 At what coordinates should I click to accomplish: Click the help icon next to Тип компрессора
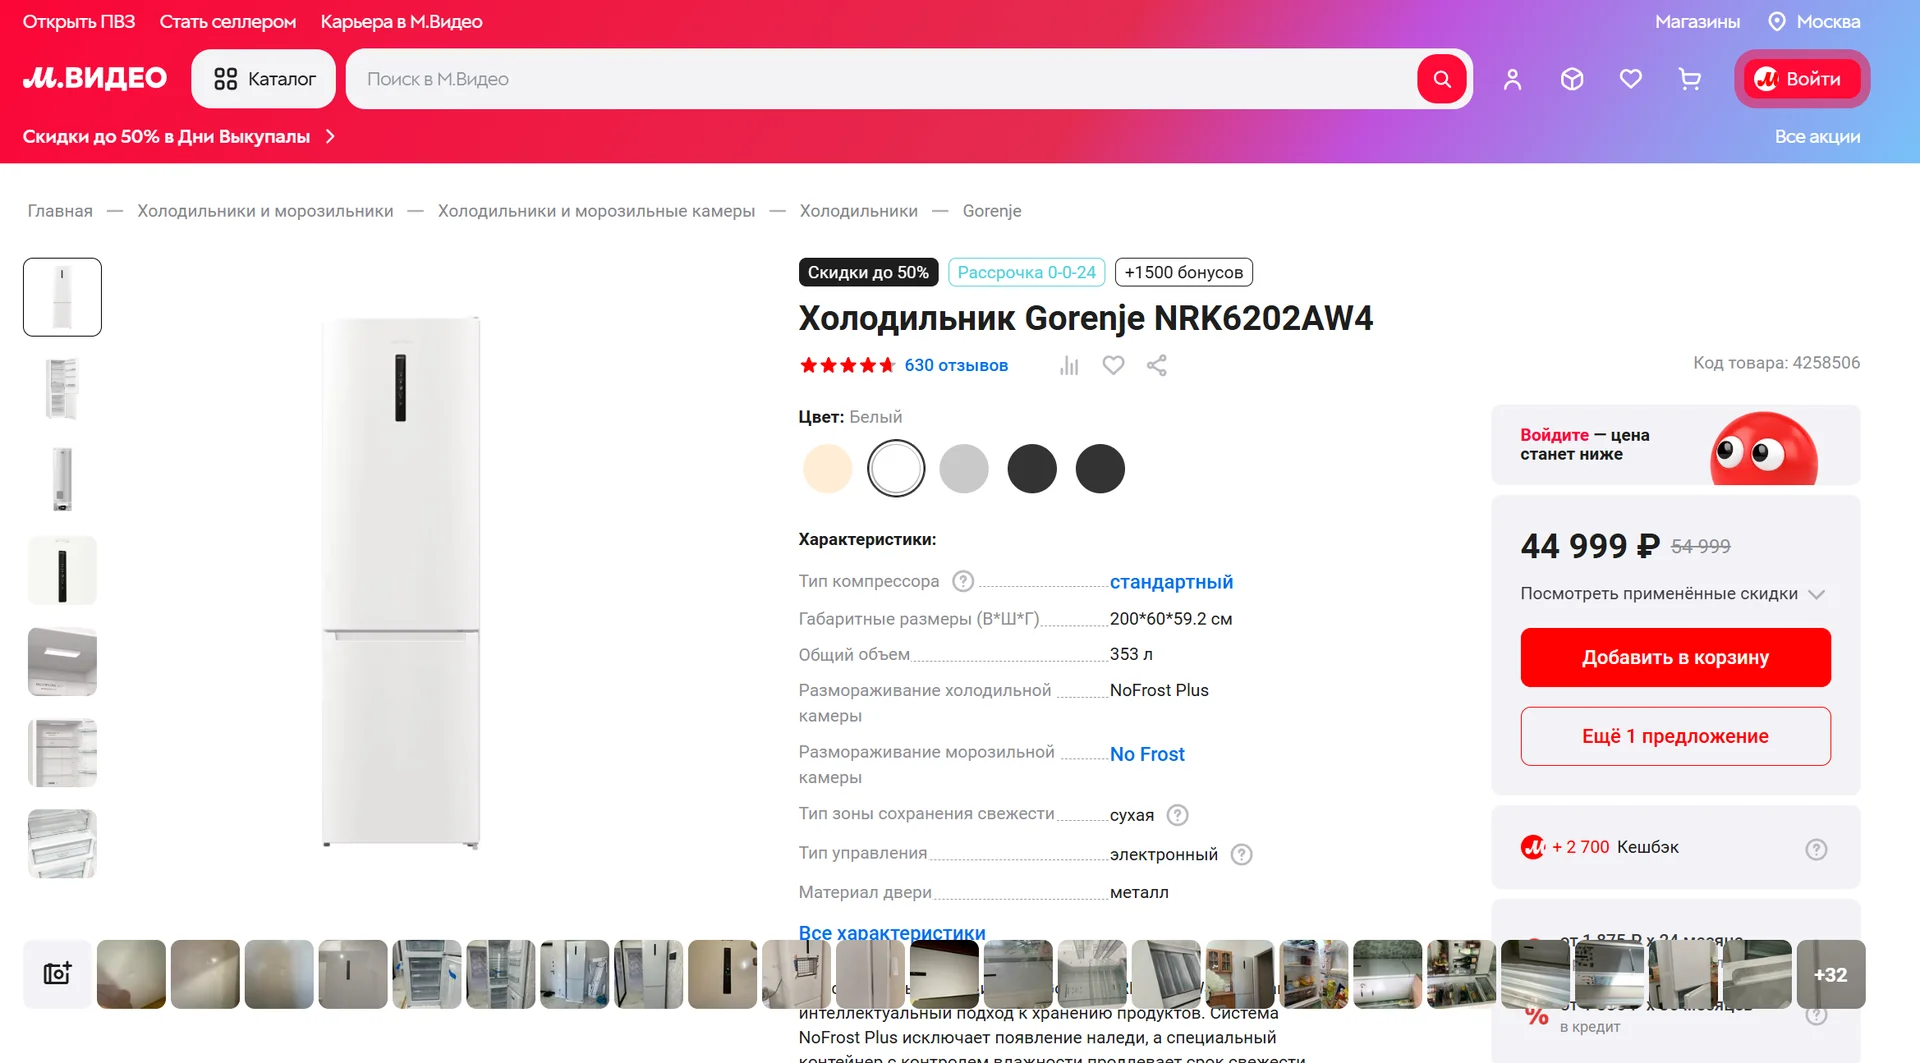click(963, 581)
